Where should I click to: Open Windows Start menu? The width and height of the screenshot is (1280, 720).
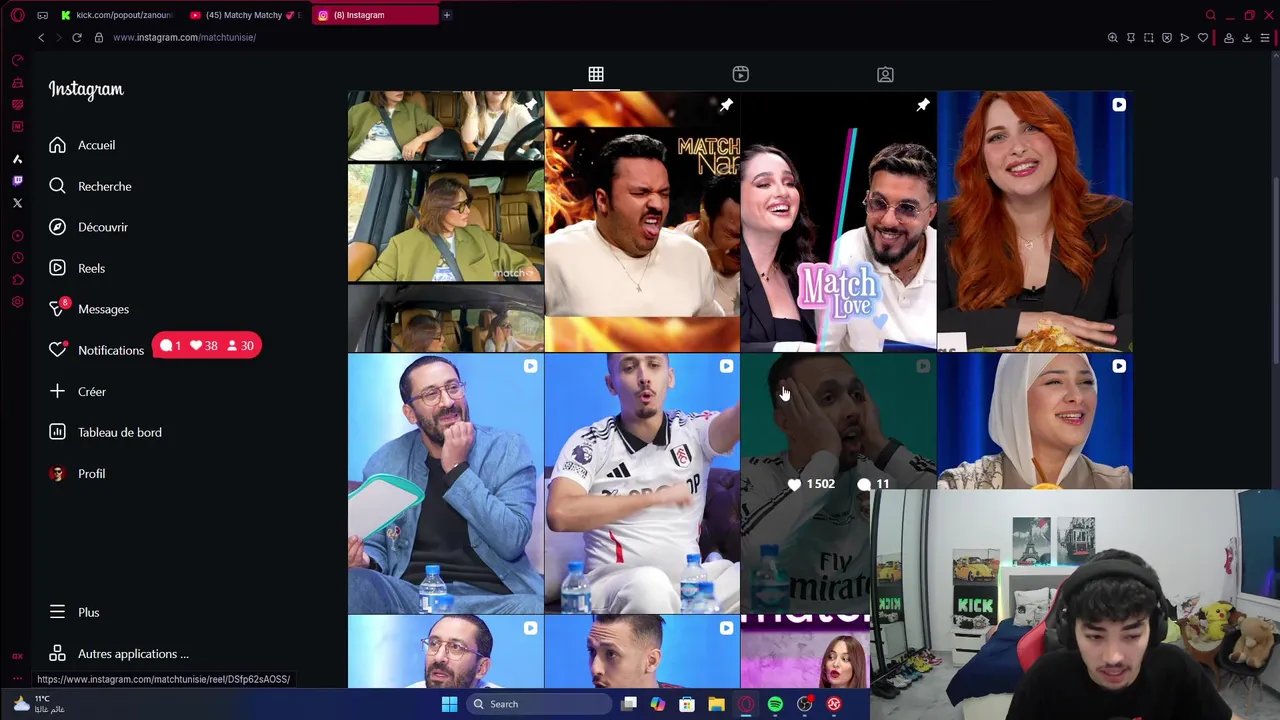point(449,704)
